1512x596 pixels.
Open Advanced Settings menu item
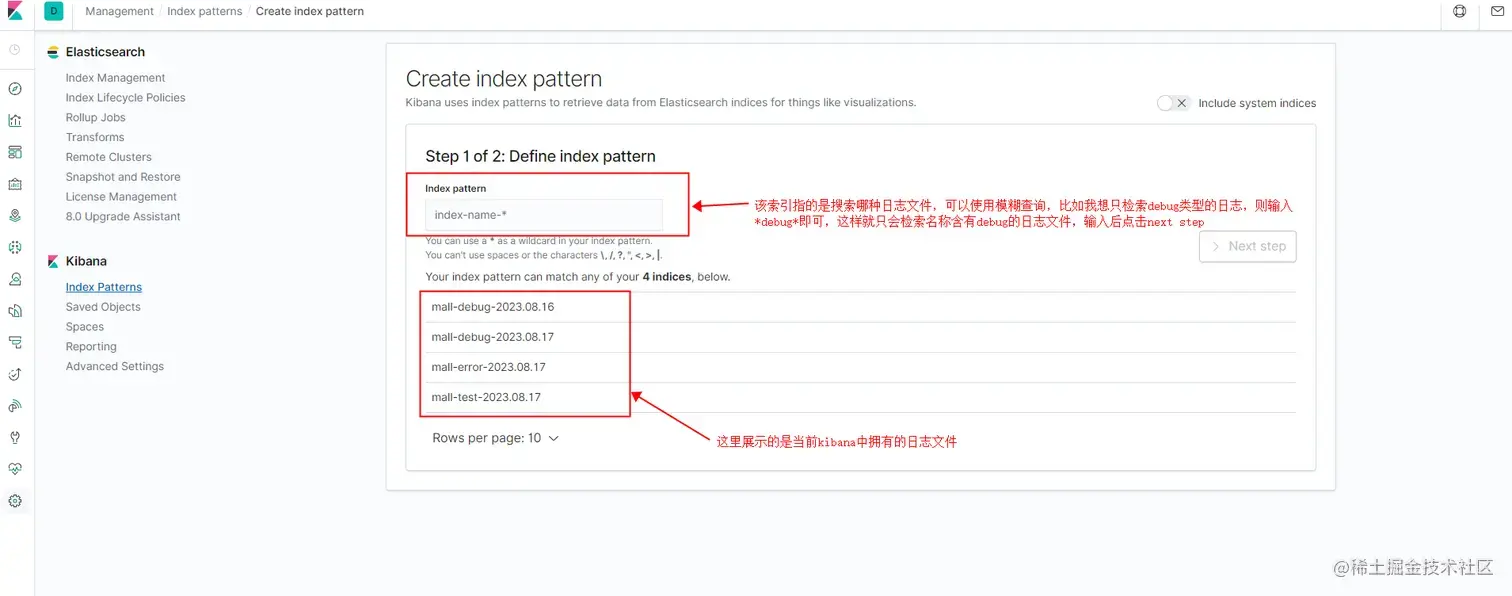[x=115, y=367]
